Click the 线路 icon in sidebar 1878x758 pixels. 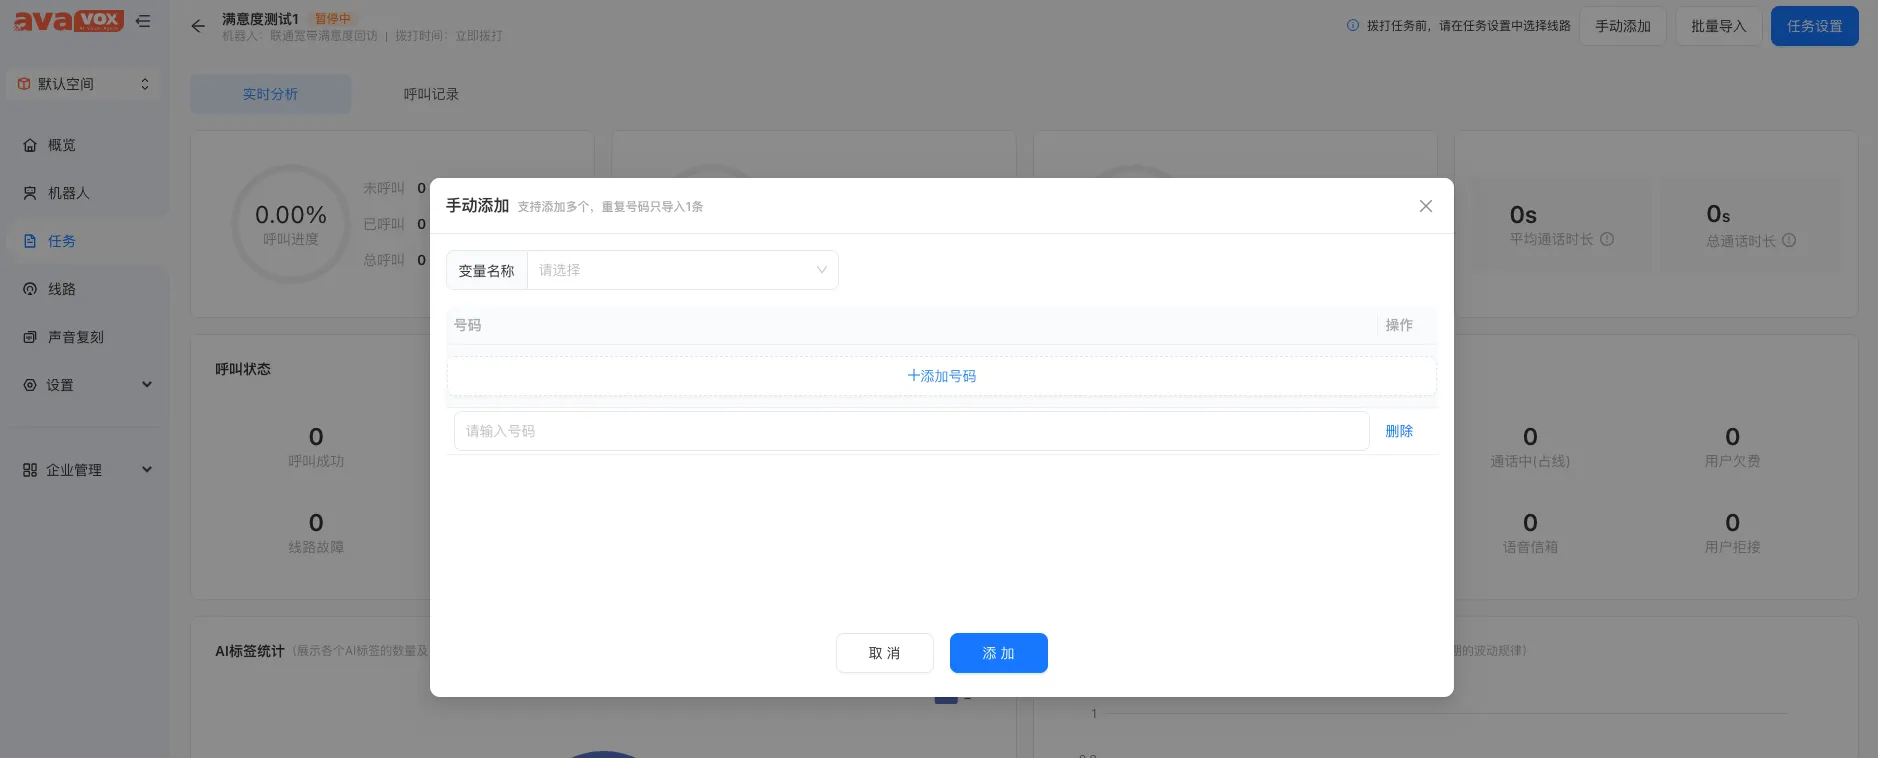point(30,289)
